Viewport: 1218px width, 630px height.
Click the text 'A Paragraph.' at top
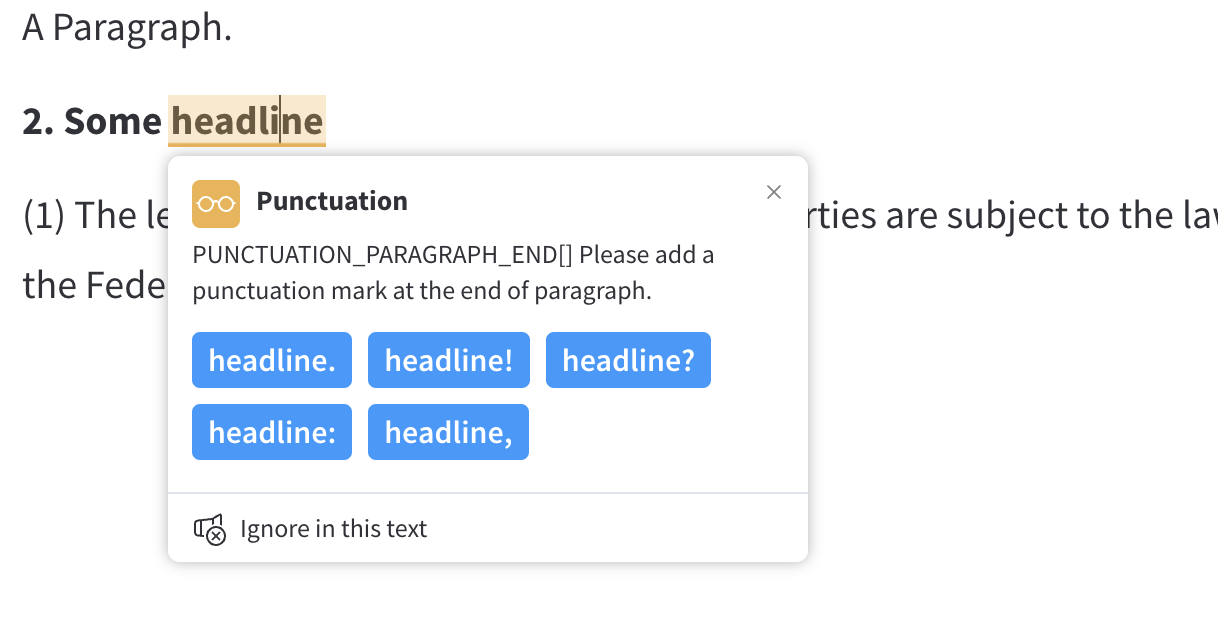coord(125,27)
